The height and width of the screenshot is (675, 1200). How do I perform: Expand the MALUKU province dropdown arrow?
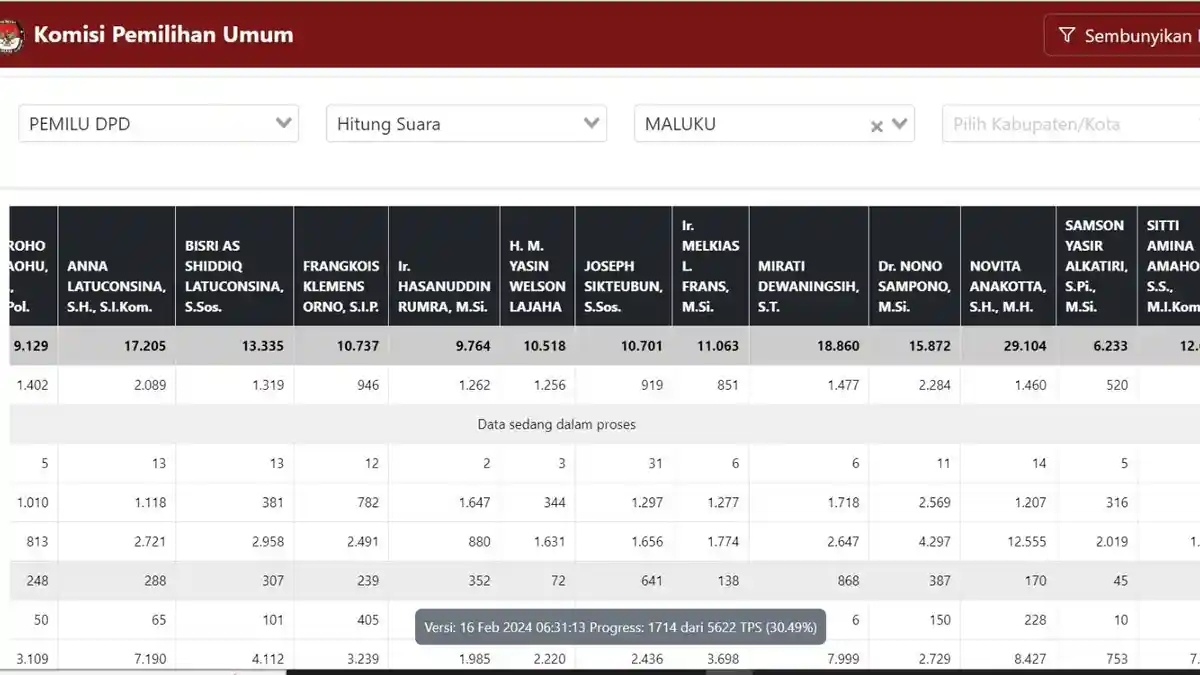[899, 124]
